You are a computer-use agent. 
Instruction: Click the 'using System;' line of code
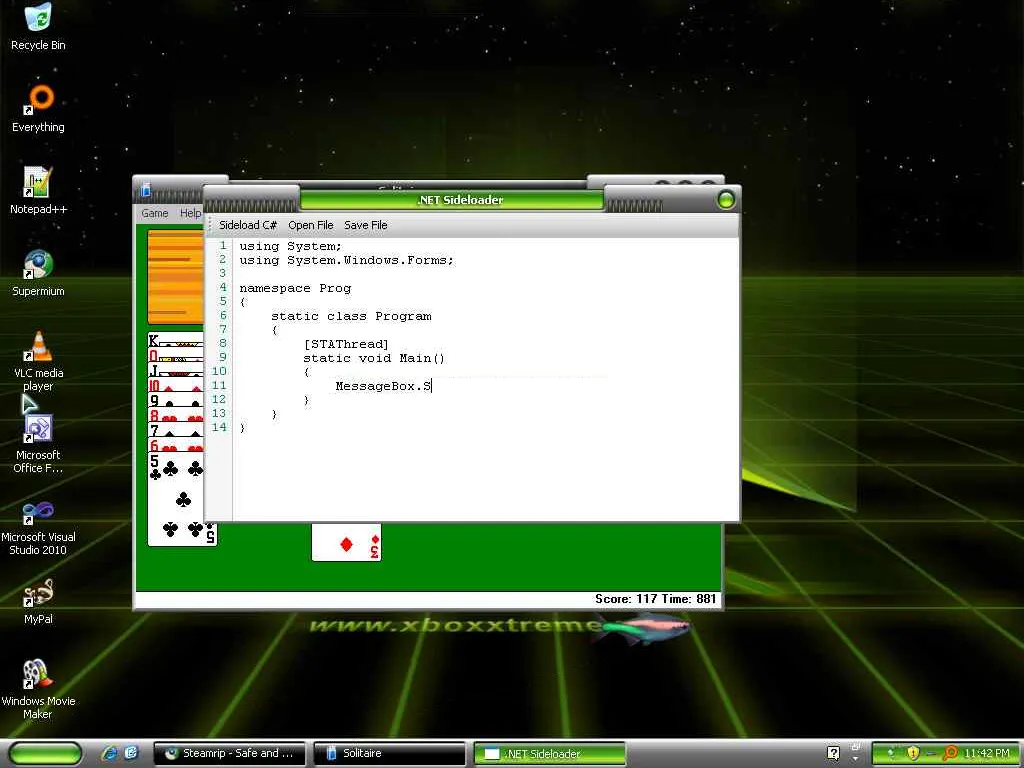tap(290, 247)
